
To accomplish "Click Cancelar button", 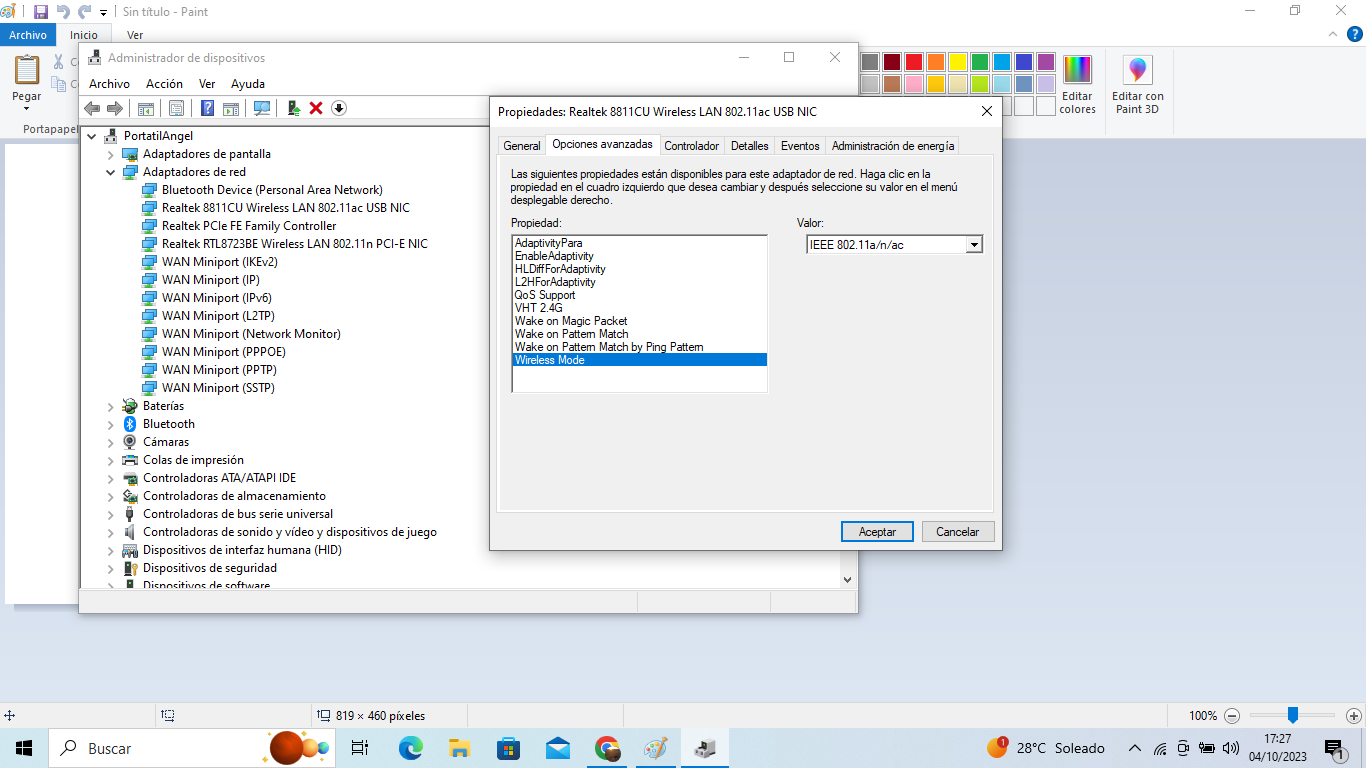I will pyautogui.click(x=957, y=532).
